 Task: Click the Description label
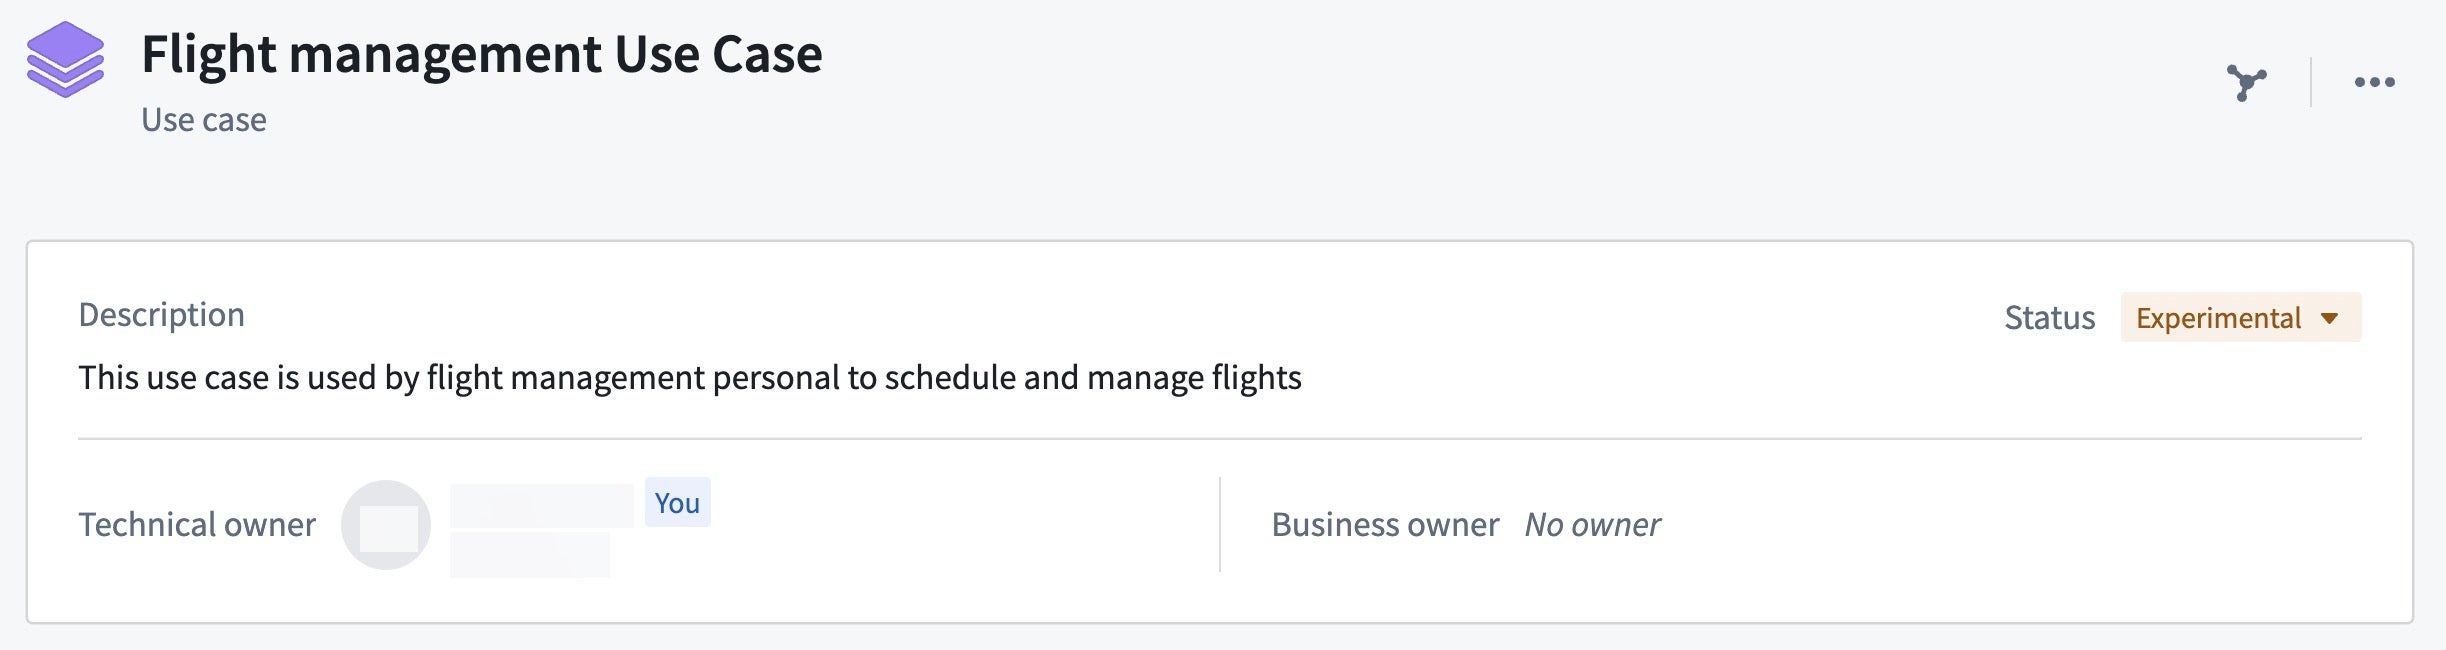click(162, 315)
